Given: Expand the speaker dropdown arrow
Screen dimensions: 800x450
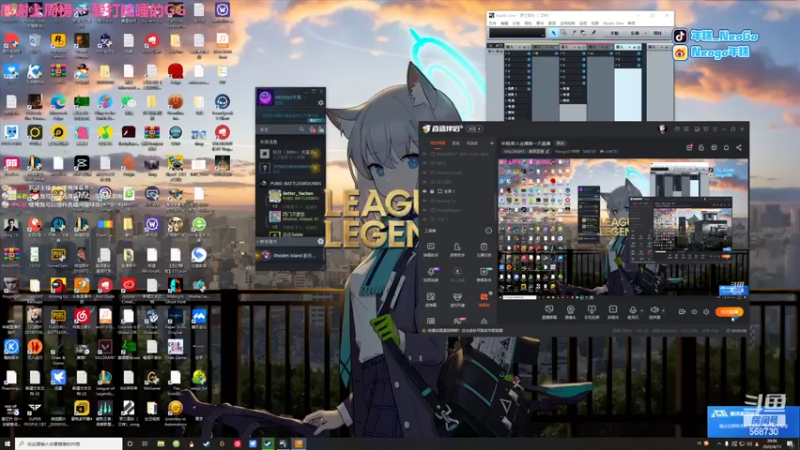Looking at the screenshot, I should coord(663,310).
